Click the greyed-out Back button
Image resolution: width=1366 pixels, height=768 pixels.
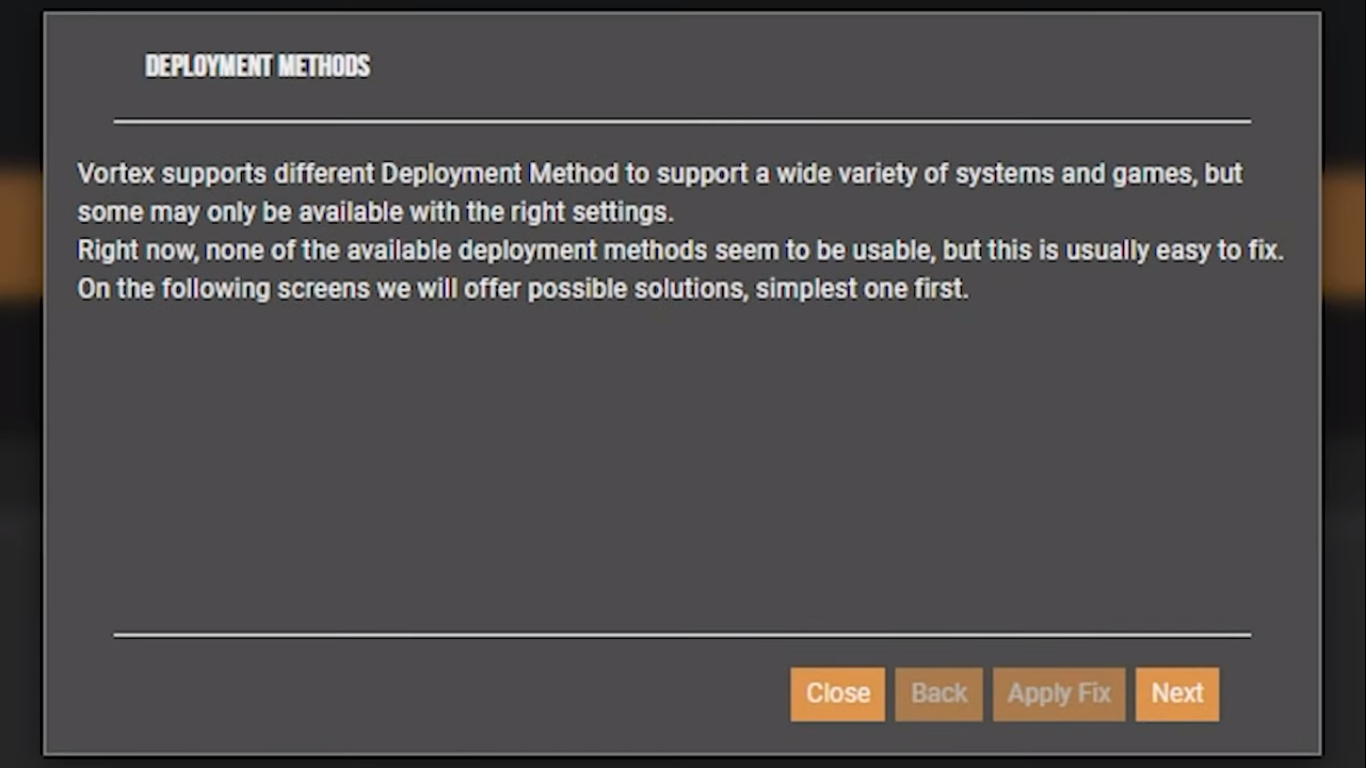coord(938,694)
